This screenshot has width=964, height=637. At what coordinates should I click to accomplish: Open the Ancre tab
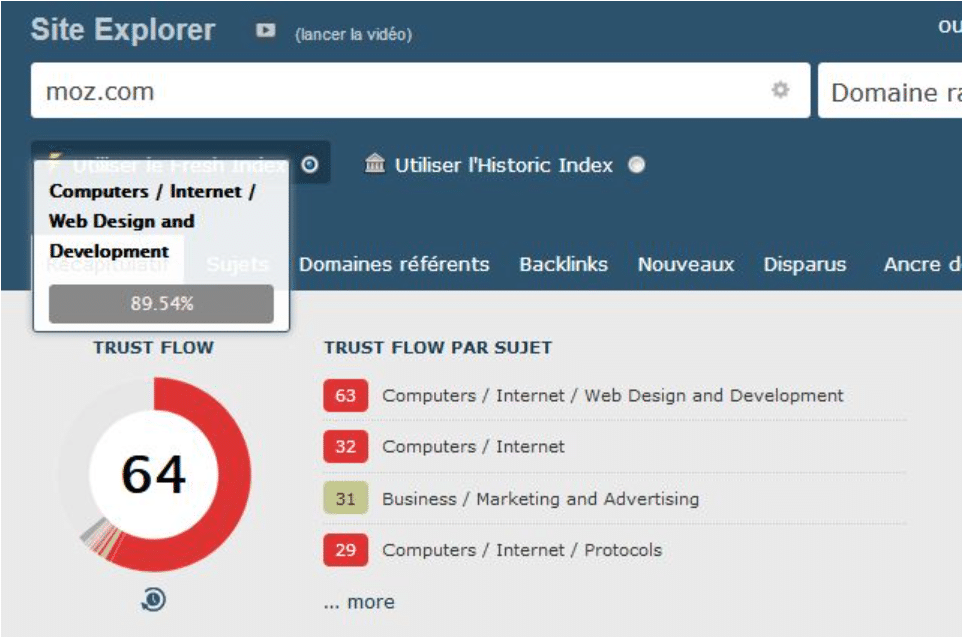click(923, 264)
